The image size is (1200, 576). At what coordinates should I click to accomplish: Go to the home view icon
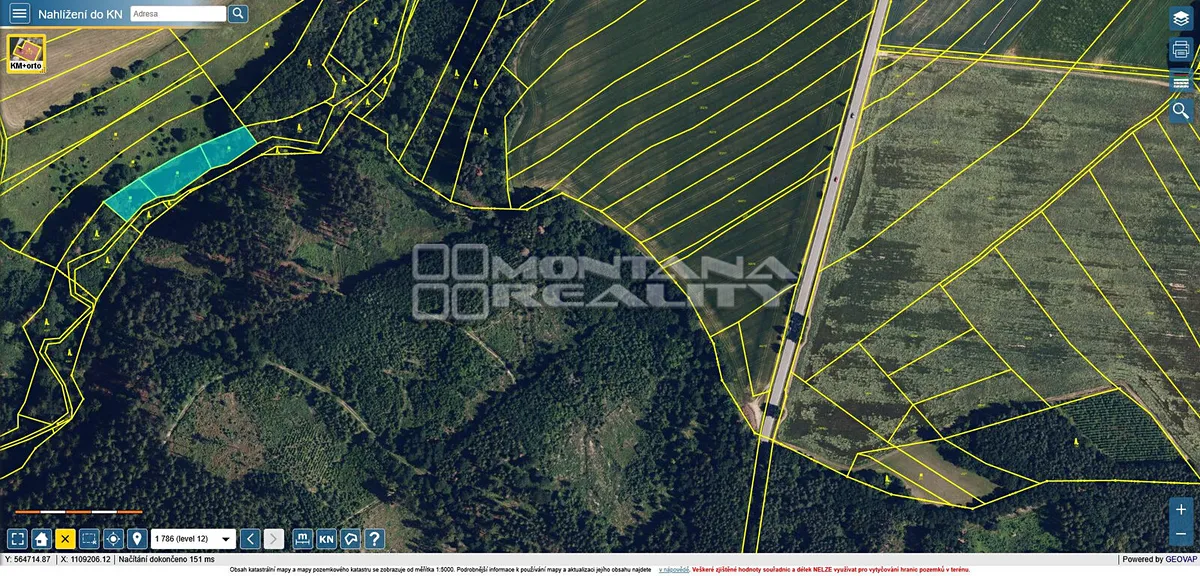(x=42, y=539)
